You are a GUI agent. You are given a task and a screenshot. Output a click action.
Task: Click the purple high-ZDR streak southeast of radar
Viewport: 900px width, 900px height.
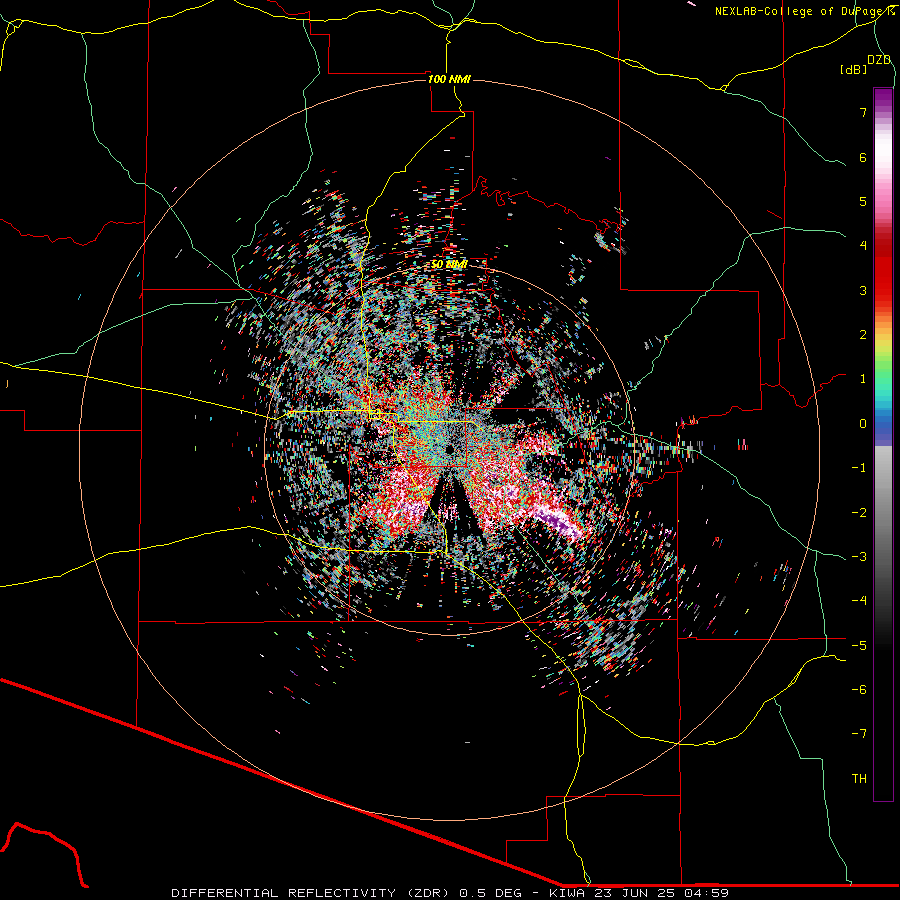554,521
